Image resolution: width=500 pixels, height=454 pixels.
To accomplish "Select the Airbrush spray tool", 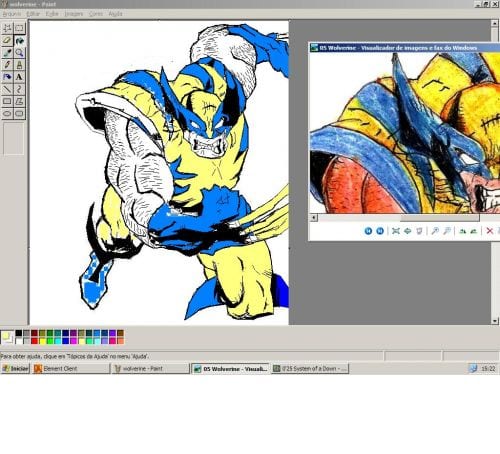I will click(7, 77).
